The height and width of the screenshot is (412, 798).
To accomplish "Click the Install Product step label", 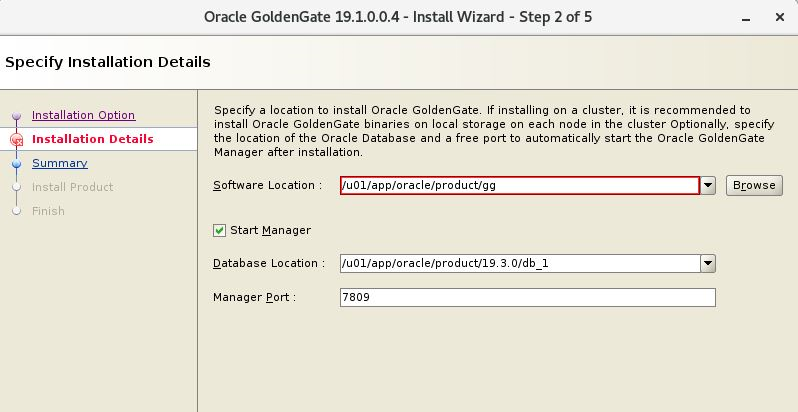I will pos(72,187).
